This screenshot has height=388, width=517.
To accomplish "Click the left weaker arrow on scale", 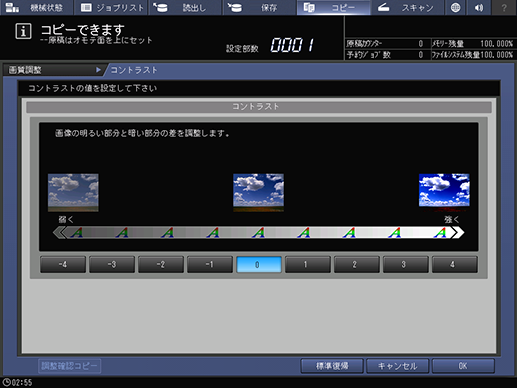I will coord(59,232).
